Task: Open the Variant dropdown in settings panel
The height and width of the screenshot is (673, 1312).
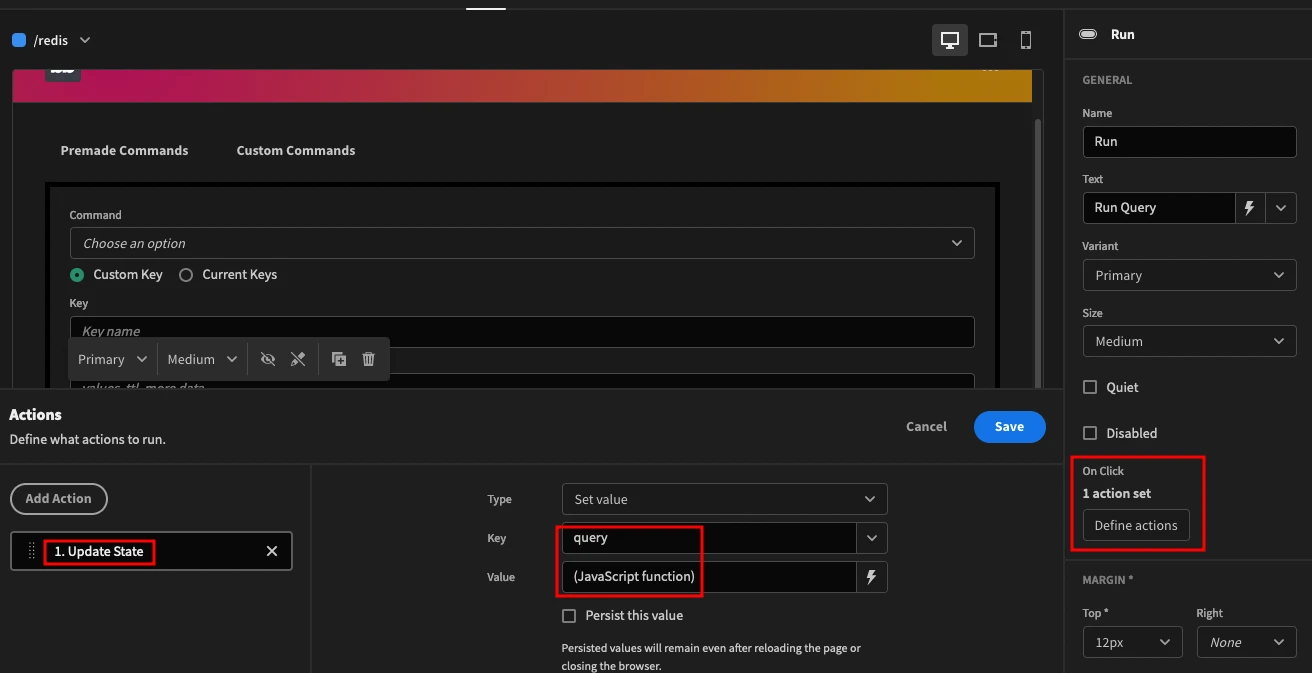Action: tap(1189, 275)
